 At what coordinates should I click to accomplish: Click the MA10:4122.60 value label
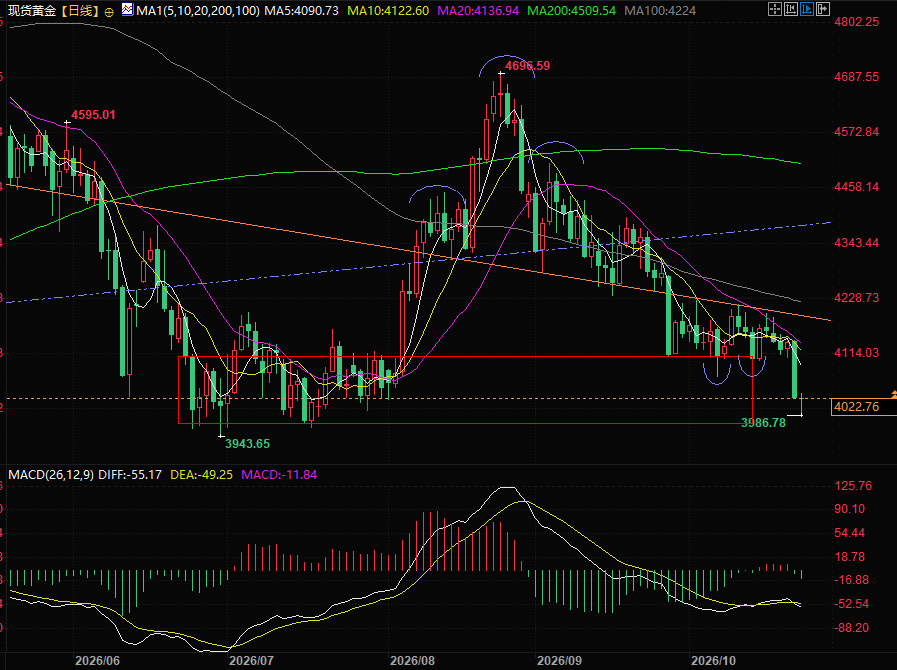coord(388,11)
